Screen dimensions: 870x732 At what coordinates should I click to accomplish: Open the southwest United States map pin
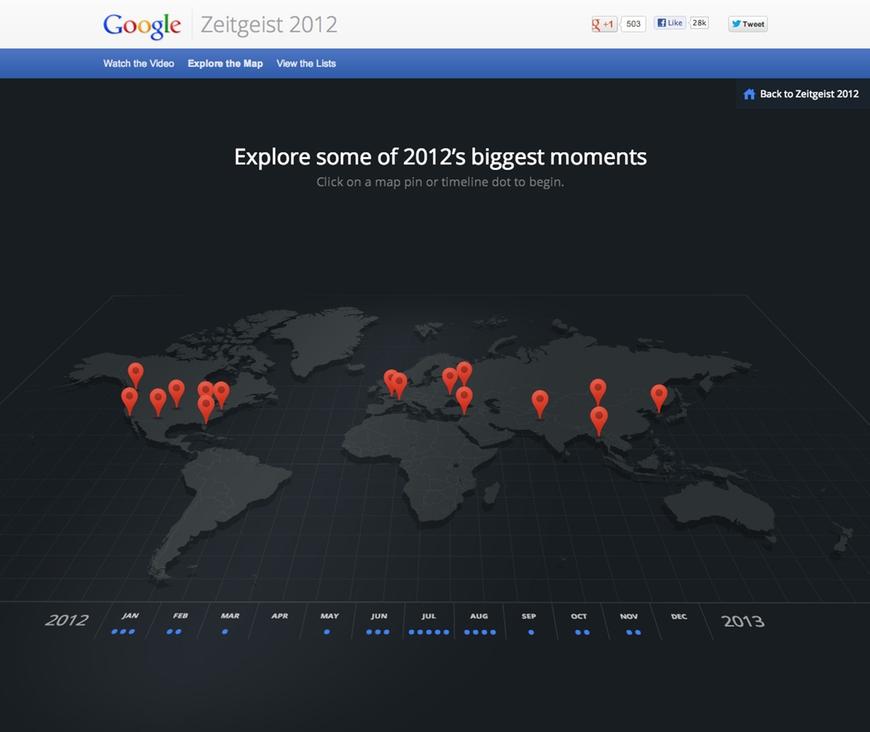pyautogui.click(x=158, y=401)
